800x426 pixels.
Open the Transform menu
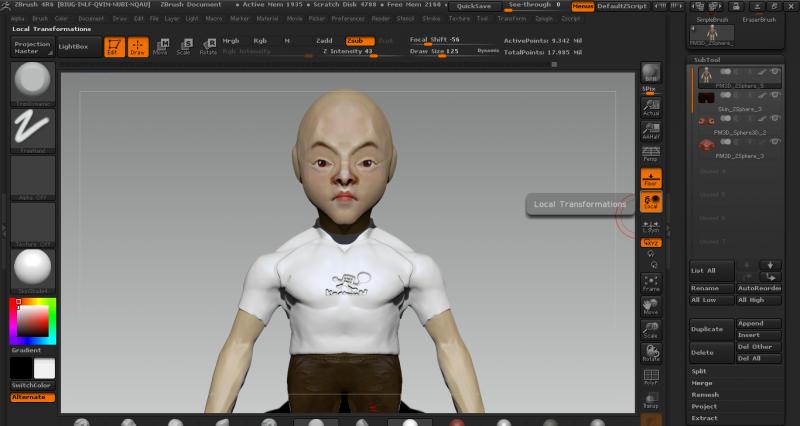512,18
